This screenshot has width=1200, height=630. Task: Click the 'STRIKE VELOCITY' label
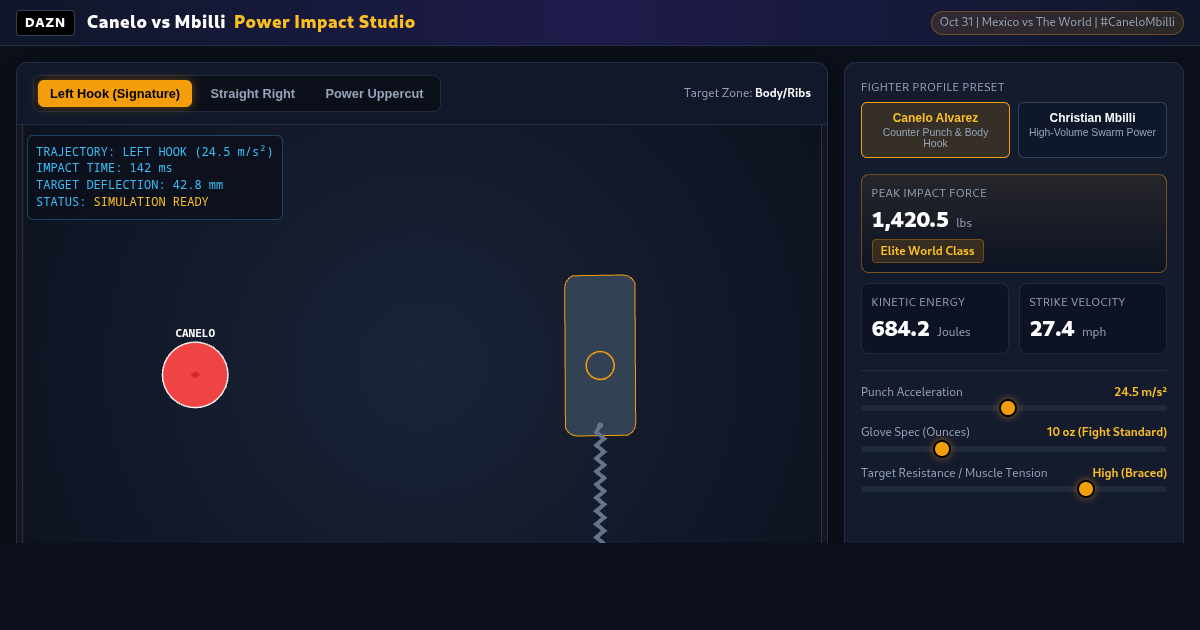pos(1077,302)
